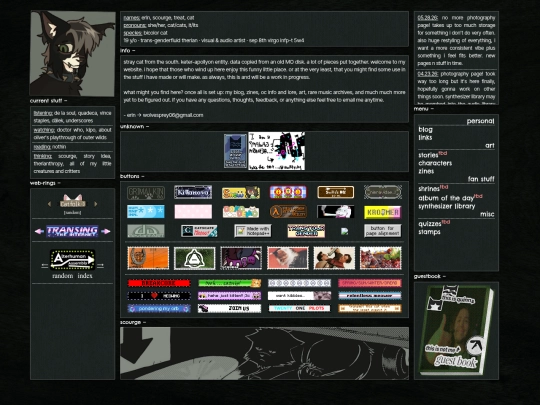Screen dimensions: 540x405
Task: Click the pink polka-dot blank button
Action: pos(193,211)
